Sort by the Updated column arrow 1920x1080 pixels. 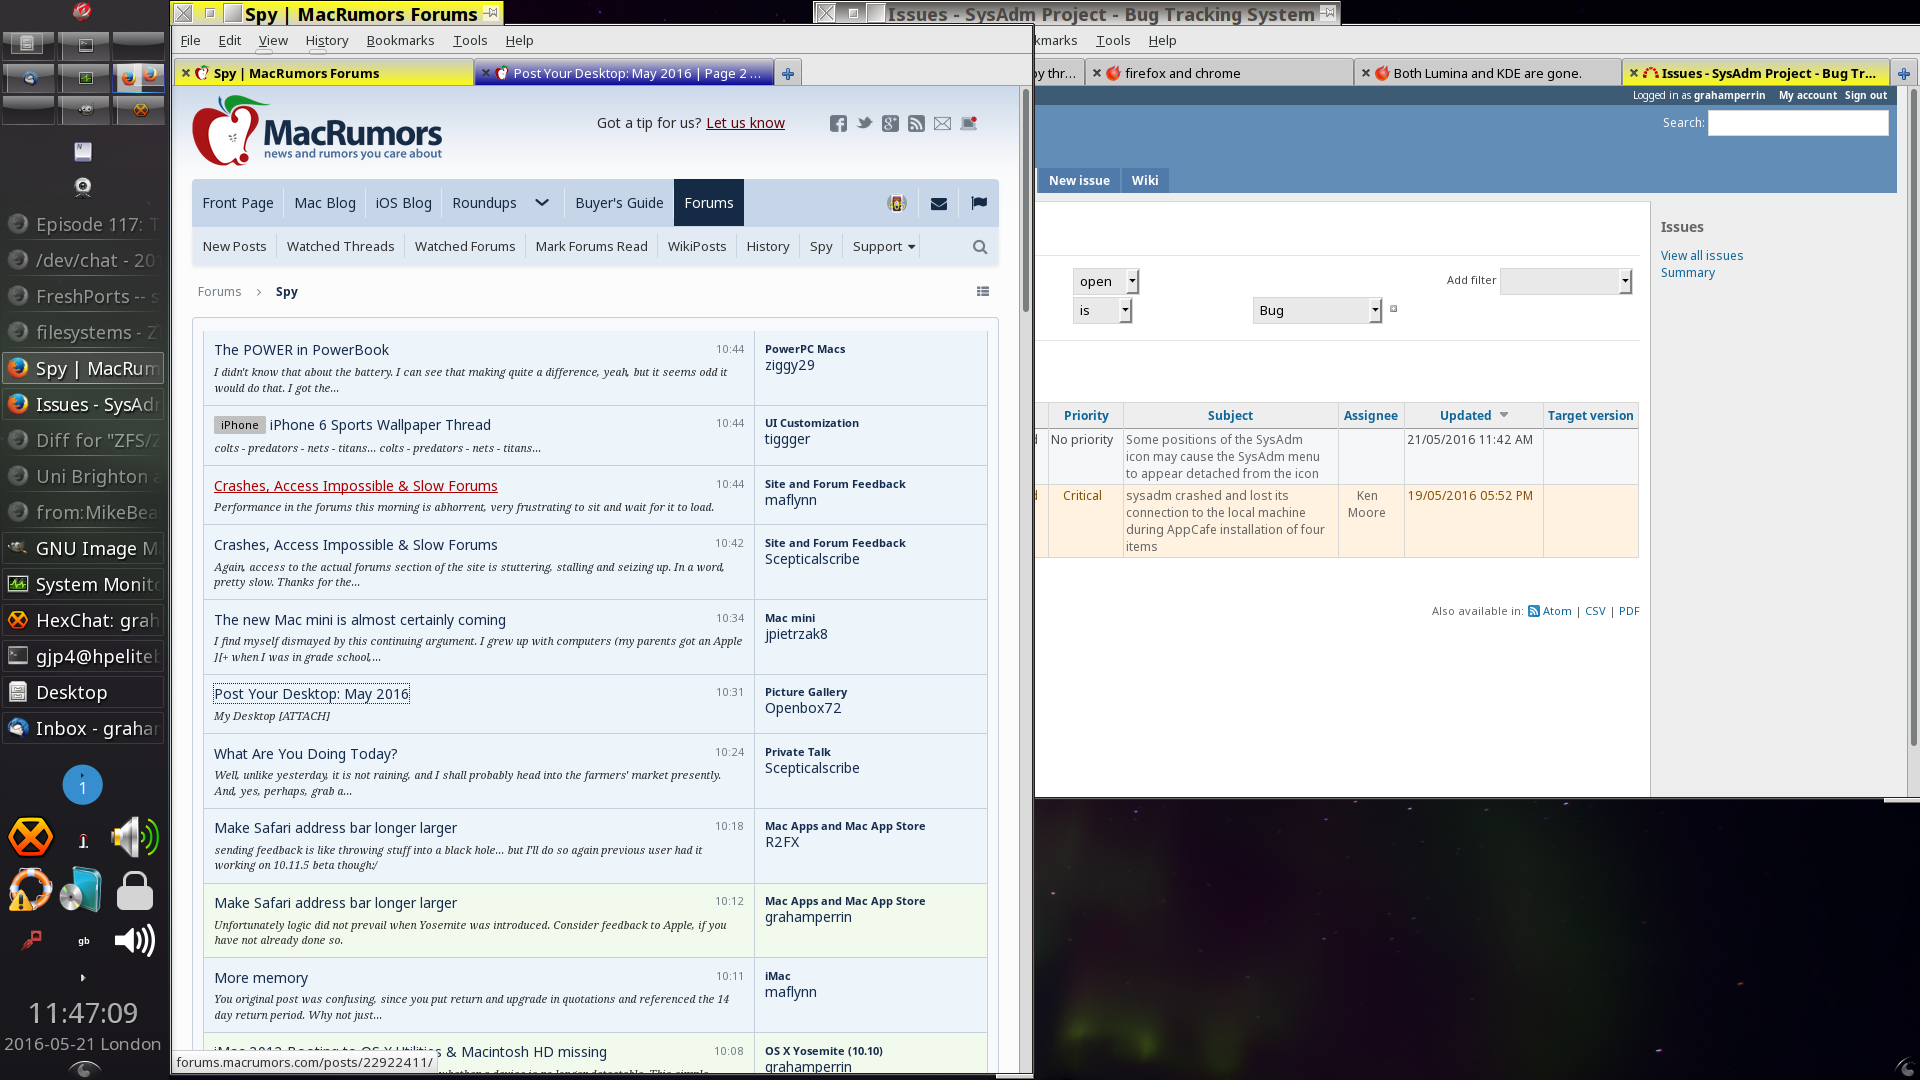pos(1504,415)
